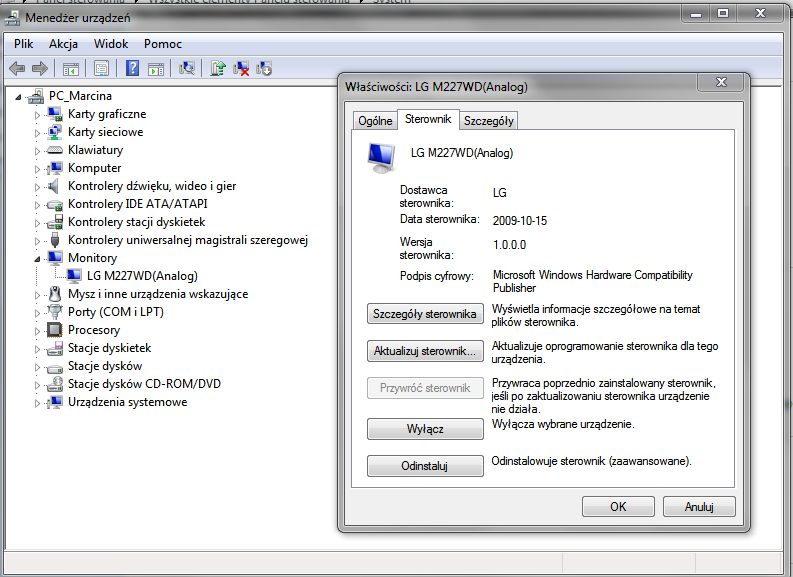
Task: Click the Kontrolery IDE ATA/ATAPI icon
Action: click(x=55, y=204)
